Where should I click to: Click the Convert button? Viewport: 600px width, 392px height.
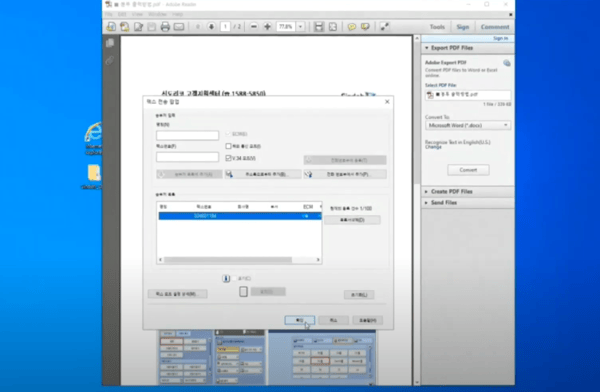[468, 170]
